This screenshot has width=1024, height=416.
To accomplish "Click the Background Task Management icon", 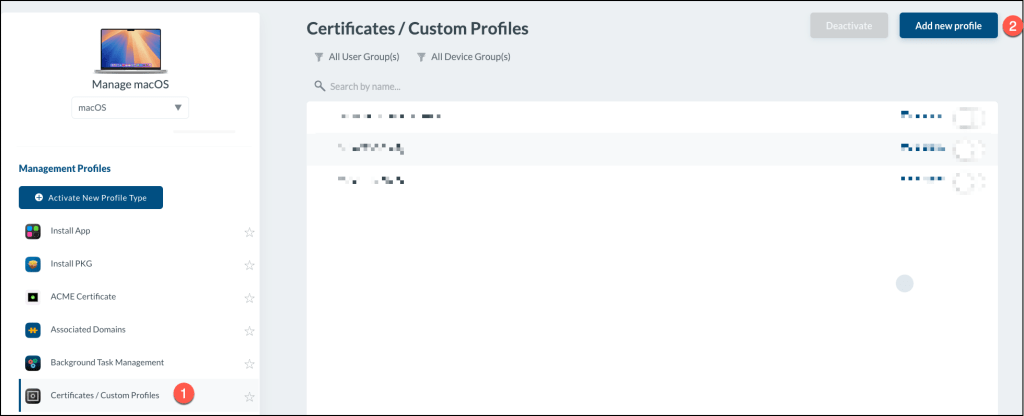I will (x=32, y=362).
